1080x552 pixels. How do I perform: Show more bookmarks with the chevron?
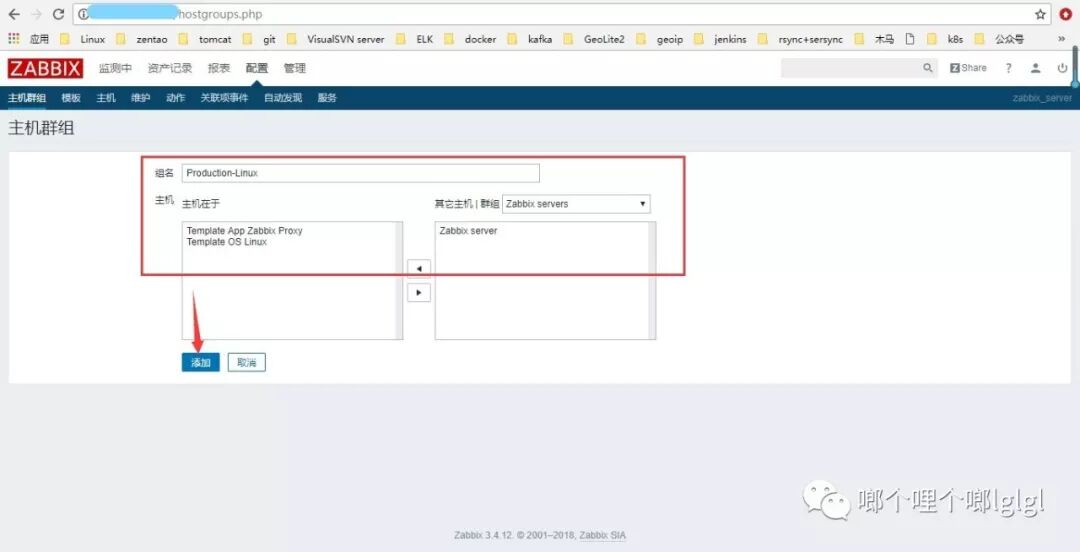(1061, 39)
